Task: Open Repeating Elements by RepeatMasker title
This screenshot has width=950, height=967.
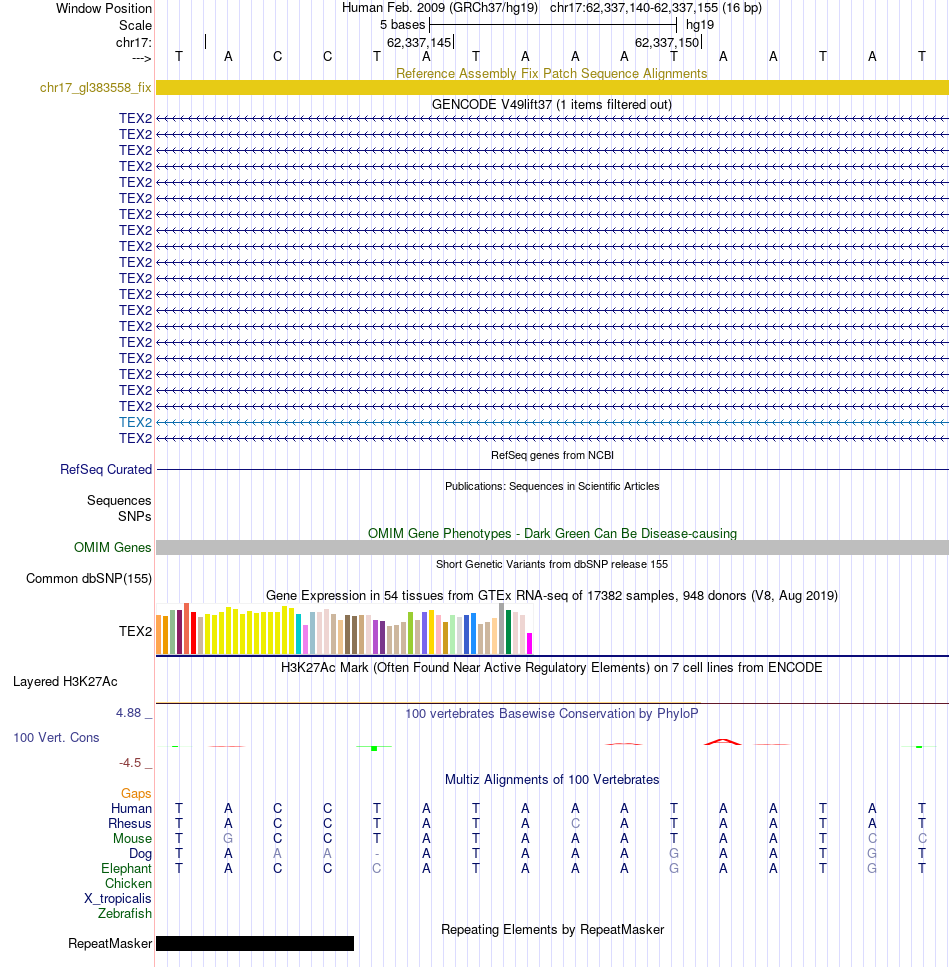Action: 552,929
